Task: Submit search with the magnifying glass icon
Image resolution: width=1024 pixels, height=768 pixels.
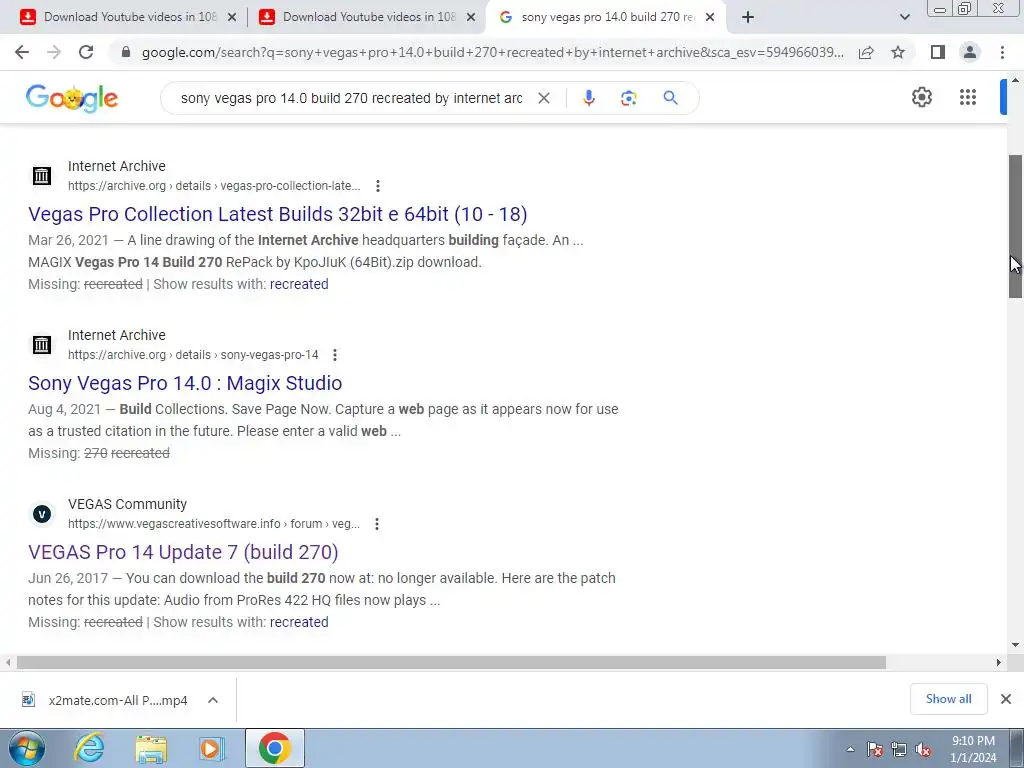Action: [670, 98]
